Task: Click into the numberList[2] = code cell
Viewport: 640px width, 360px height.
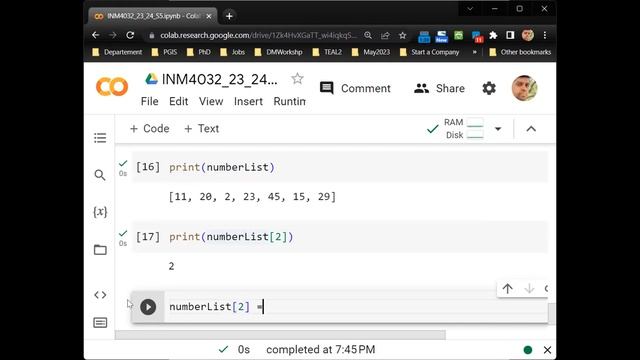Action: point(355,307)
